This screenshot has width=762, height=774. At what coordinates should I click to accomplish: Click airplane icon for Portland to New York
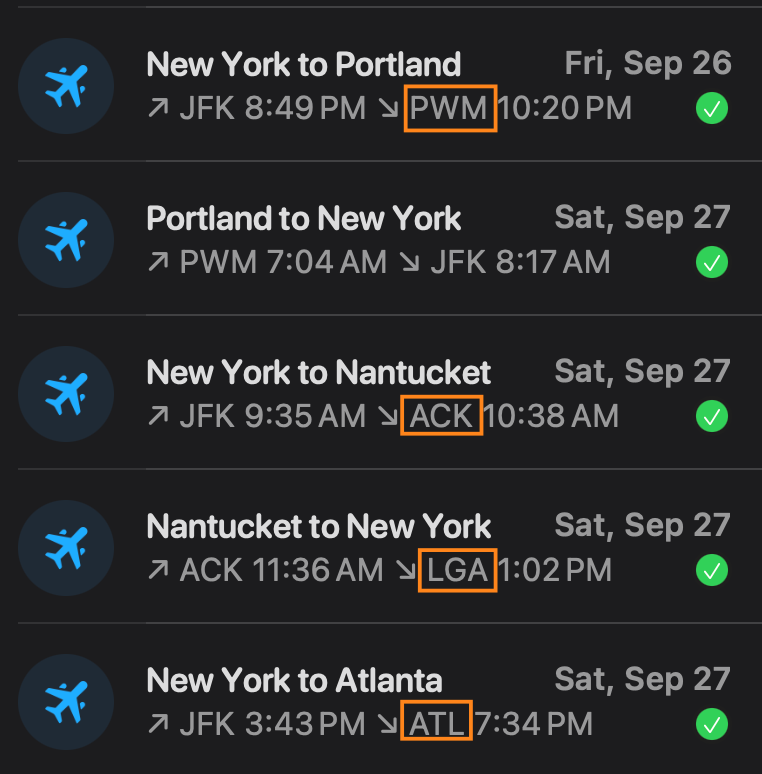click(66, 240)
